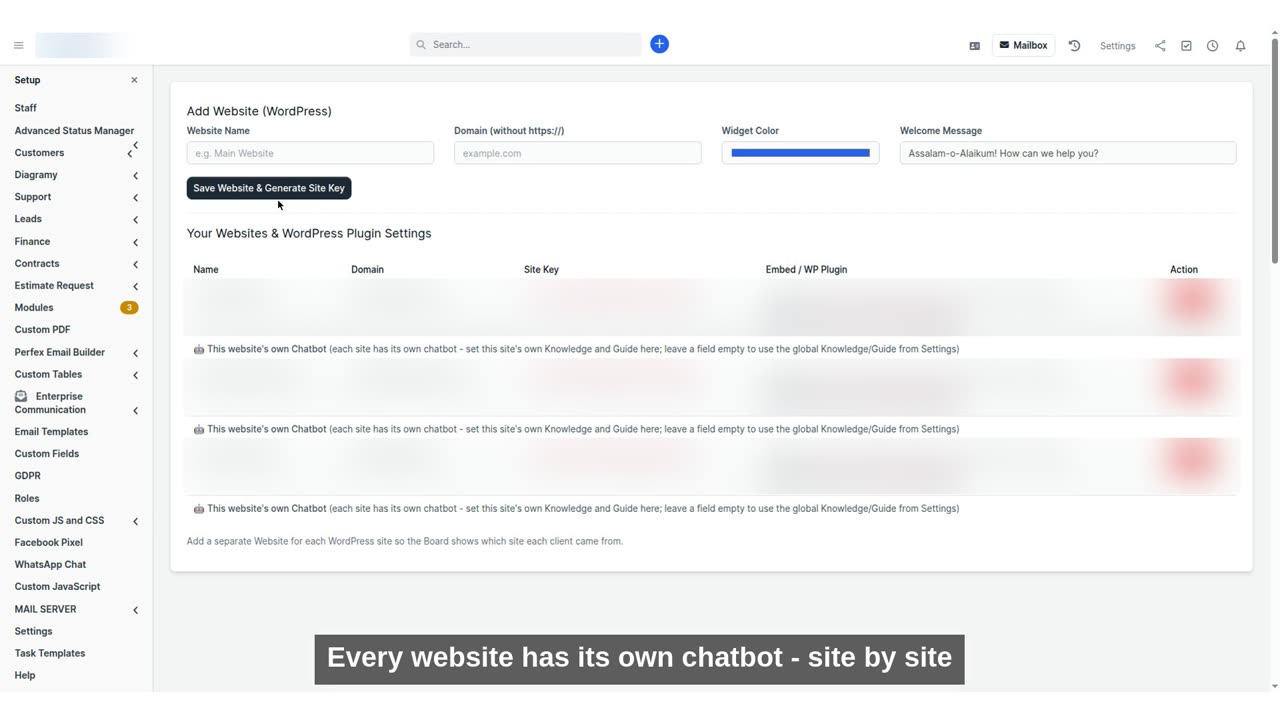The height and width of the screenshot is (720, 1280).
Task: Open the ID card icon in top bar
Action: (x=974, y=46)
